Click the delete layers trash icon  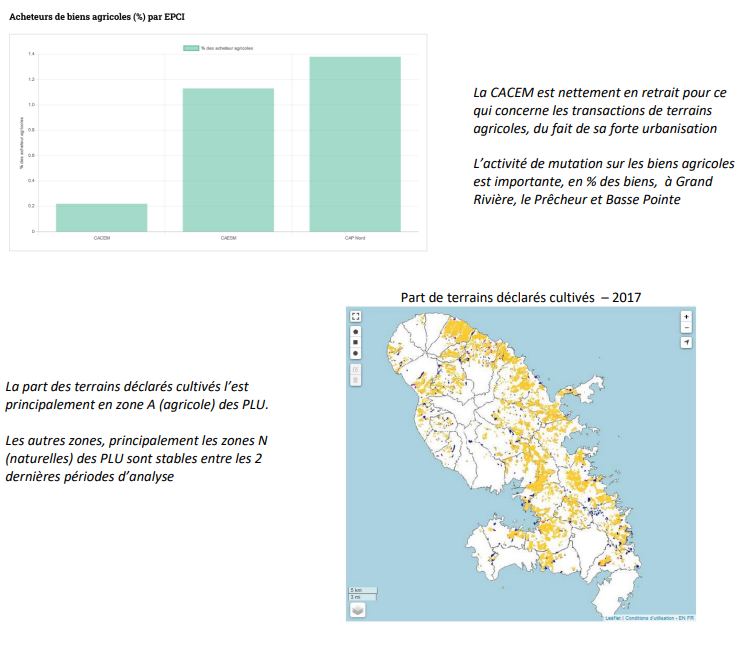(x=357, y=380)
